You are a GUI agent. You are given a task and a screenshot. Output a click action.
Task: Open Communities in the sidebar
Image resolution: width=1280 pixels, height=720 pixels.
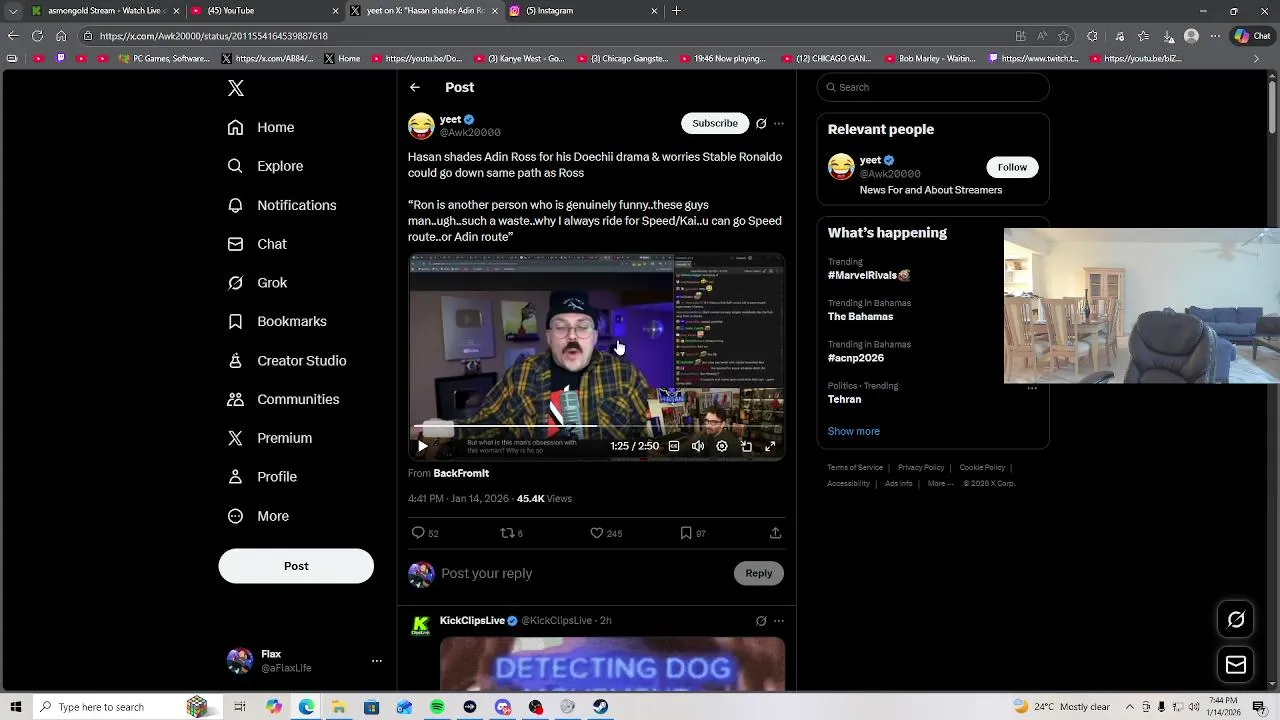click(283, 399)
